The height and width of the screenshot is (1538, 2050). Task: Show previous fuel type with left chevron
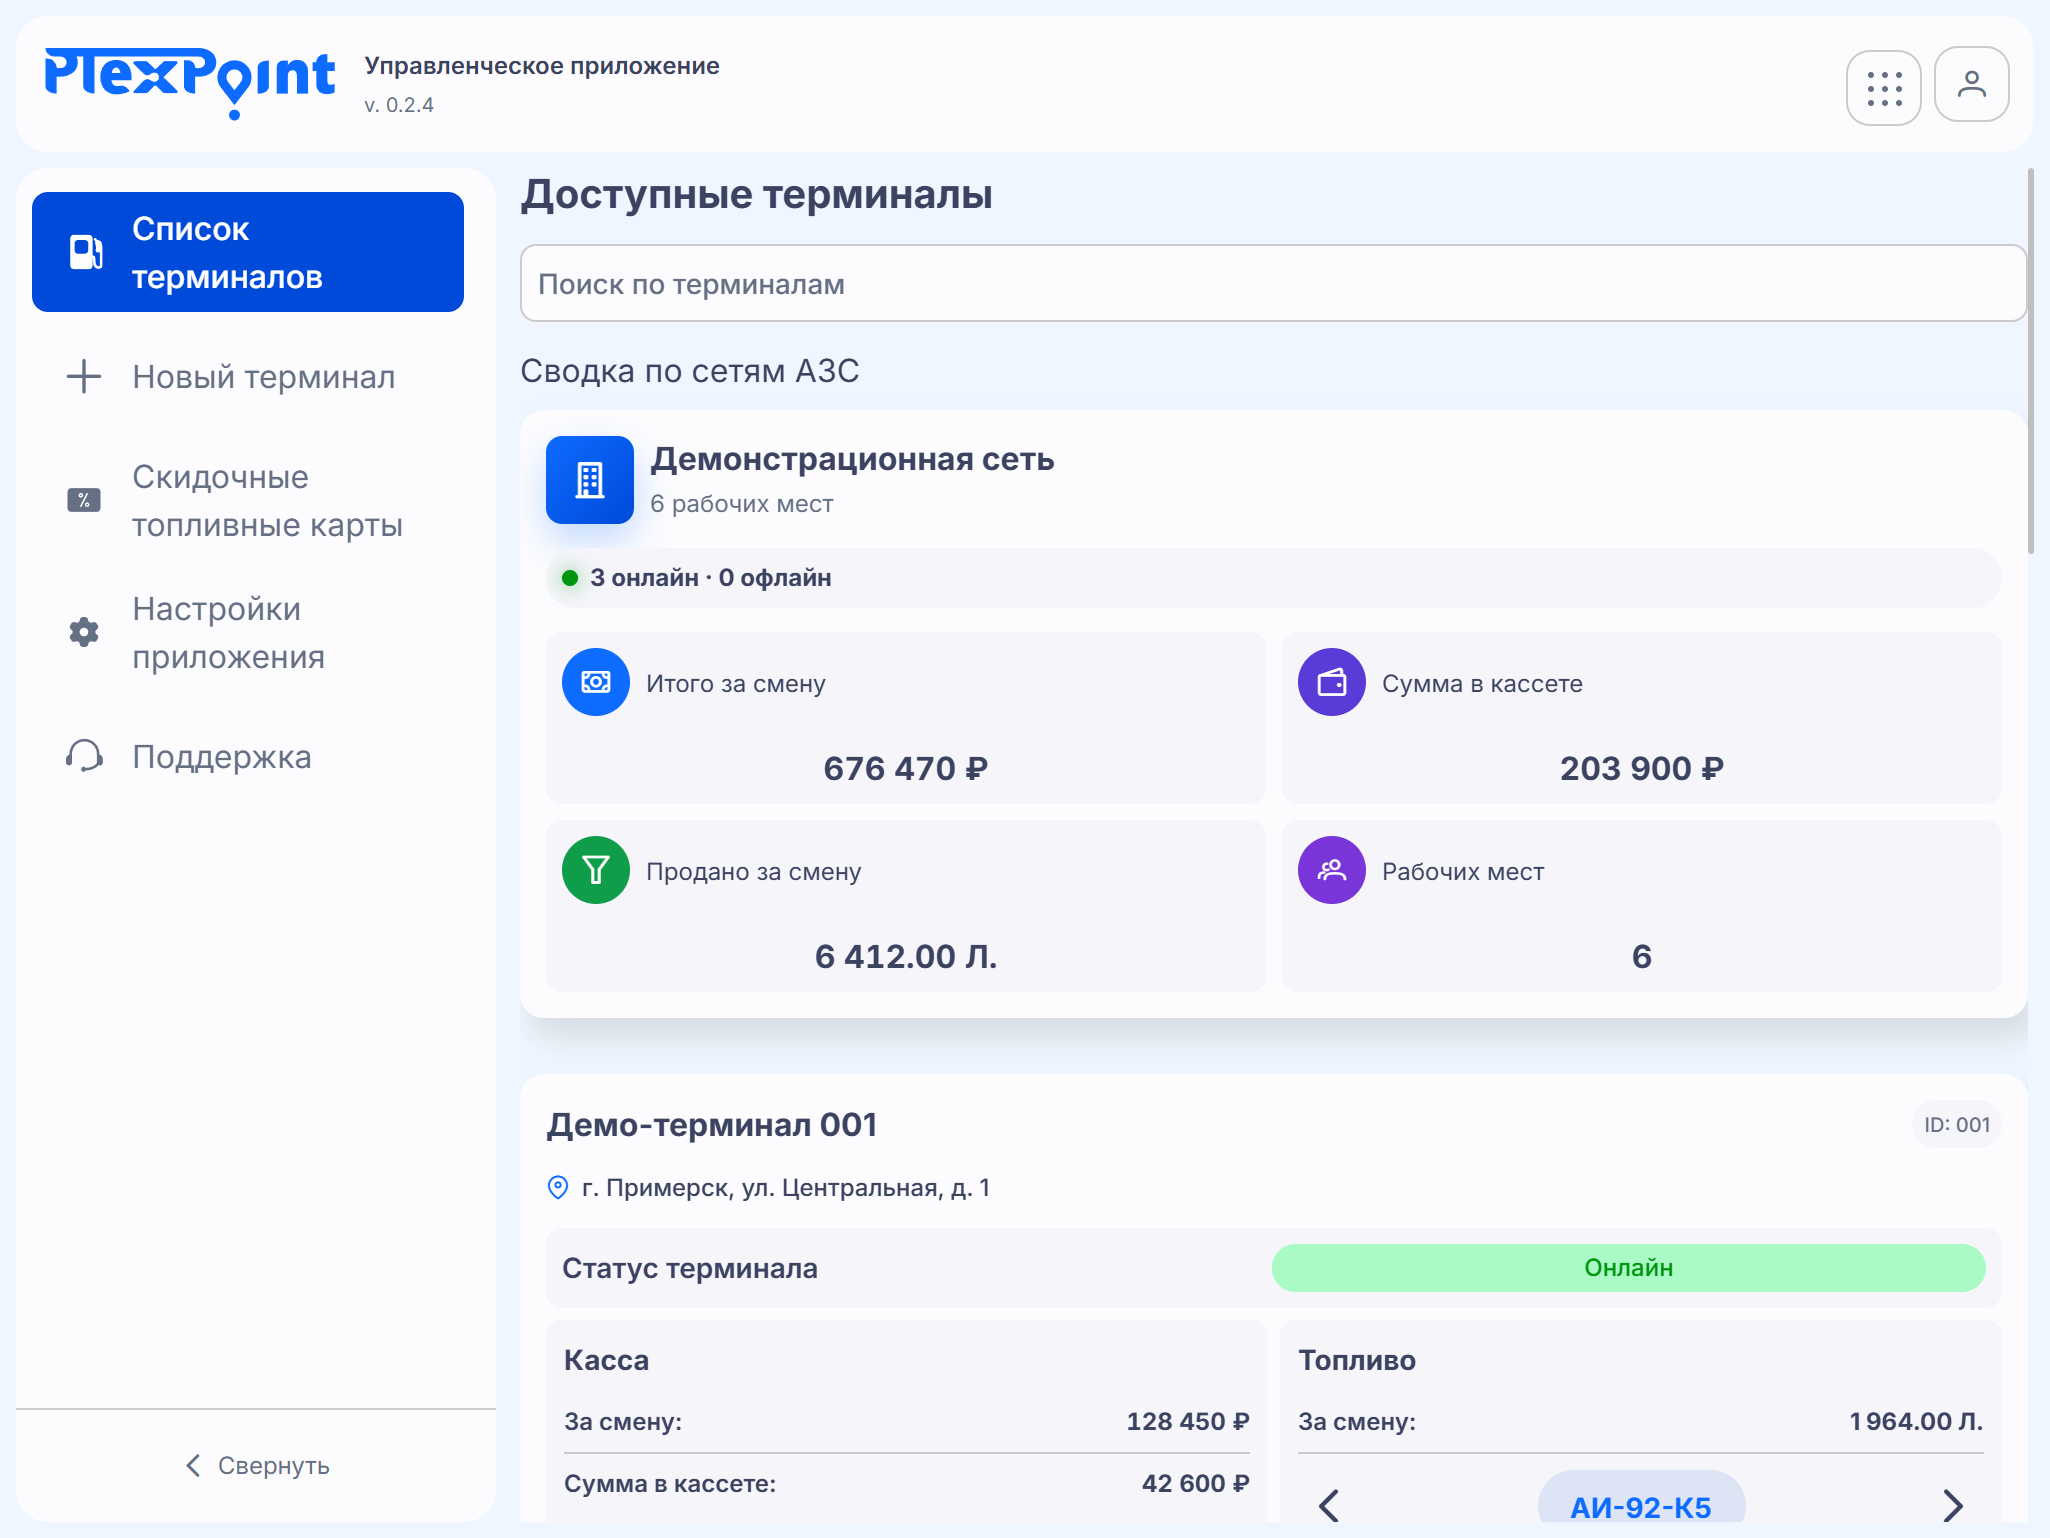1328,1506
